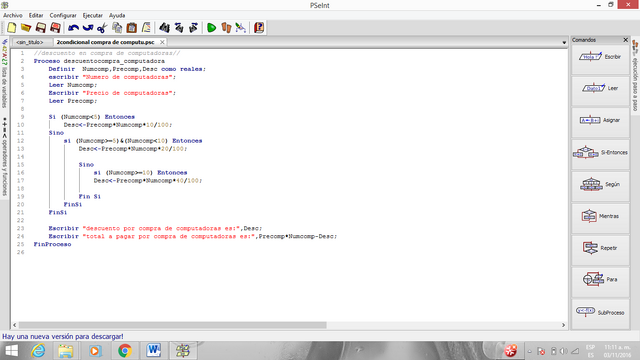Click the Proceso descuentocompra_computadora line
Screen dimensions: 640x360
pyautogui.click(x=99, y=61)
